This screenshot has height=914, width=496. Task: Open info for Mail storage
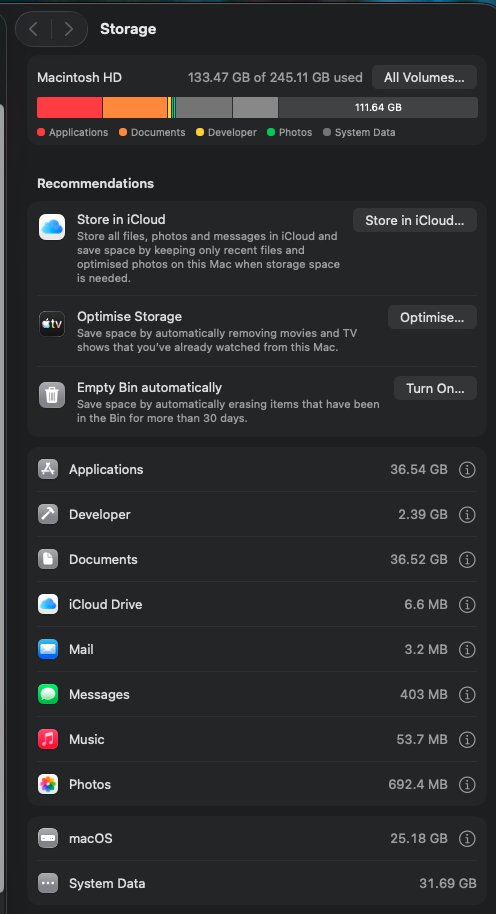click(x=467, y=649)
